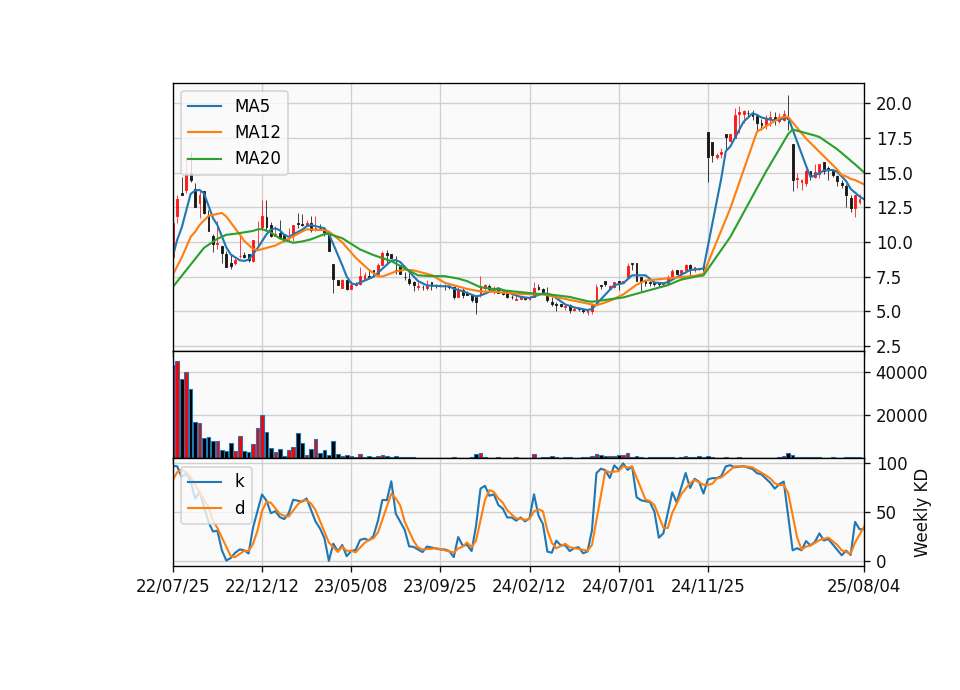Screen dimensions: 960x690
Task: Click the k legend label
Action: [239, 481]
